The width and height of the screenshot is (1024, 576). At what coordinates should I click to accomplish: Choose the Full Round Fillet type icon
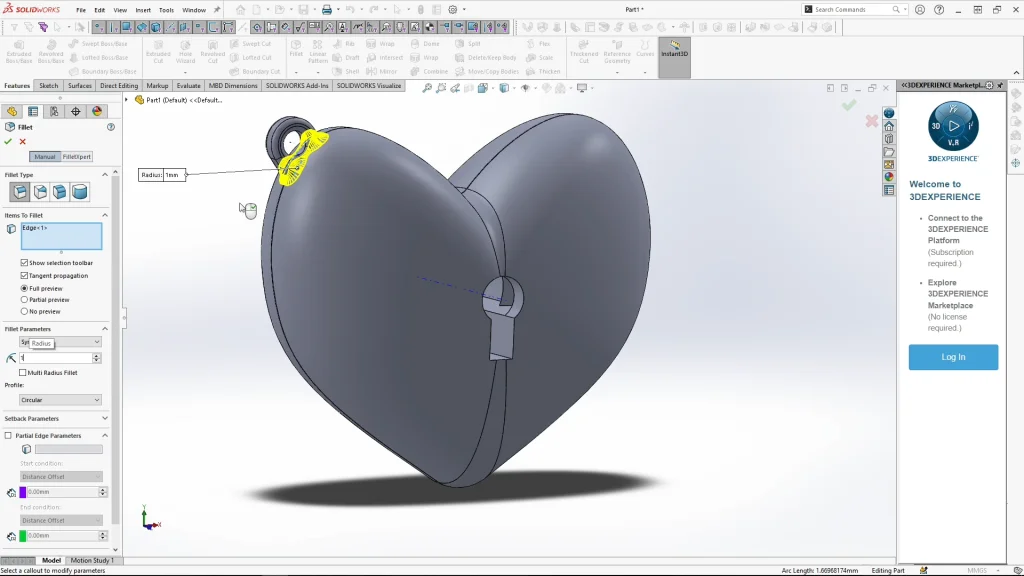[x=80, y=192]
